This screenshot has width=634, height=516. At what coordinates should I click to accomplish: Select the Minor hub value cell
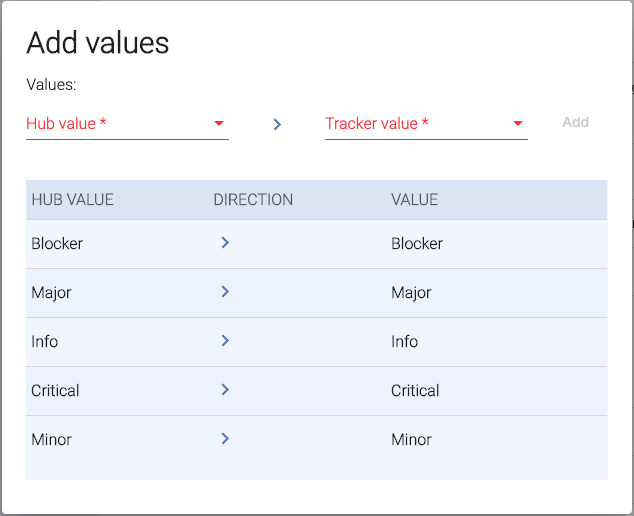tap(51, 440)
